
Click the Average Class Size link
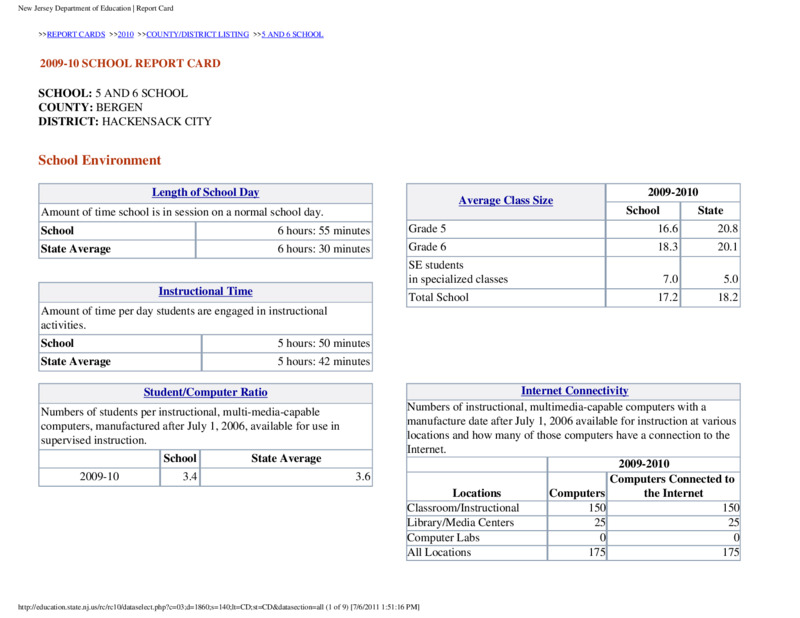pyautogui.click(x=506, y=201)
